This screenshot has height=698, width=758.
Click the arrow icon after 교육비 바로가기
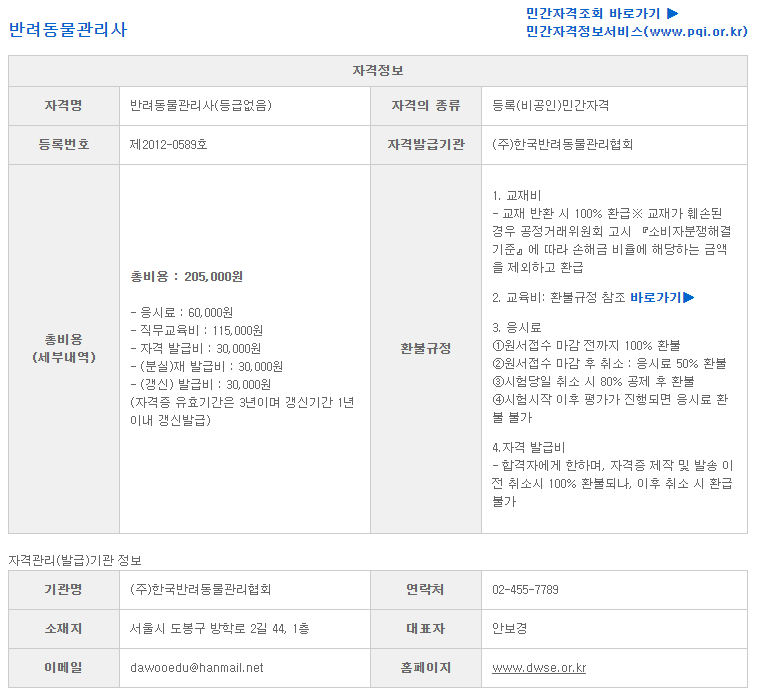pyautogui.click(x=689, y=297)
